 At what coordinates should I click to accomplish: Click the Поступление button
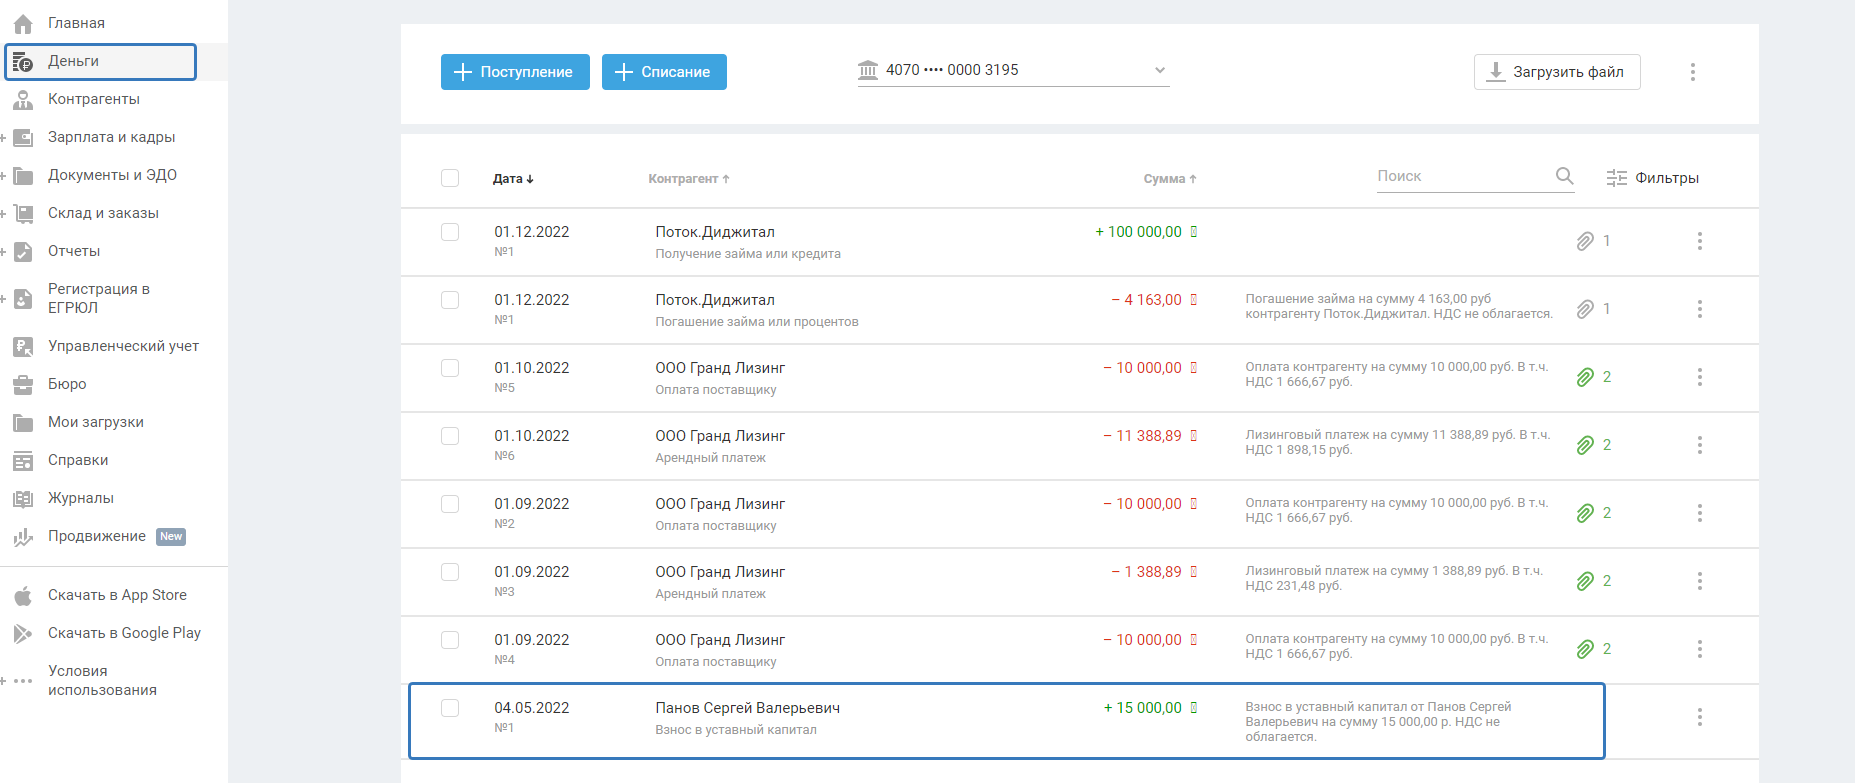pyautogui.click(x=515, y=72)
